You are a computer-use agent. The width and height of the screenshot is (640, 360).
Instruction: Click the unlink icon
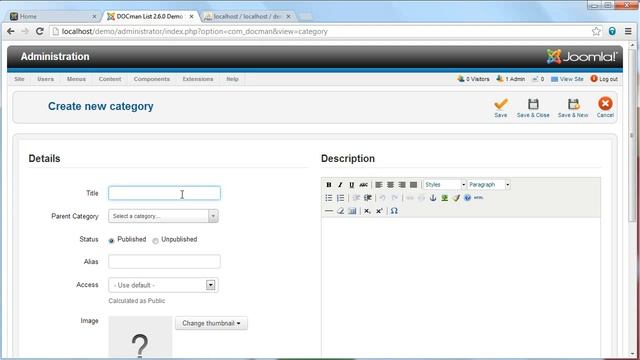pos(421,198)
